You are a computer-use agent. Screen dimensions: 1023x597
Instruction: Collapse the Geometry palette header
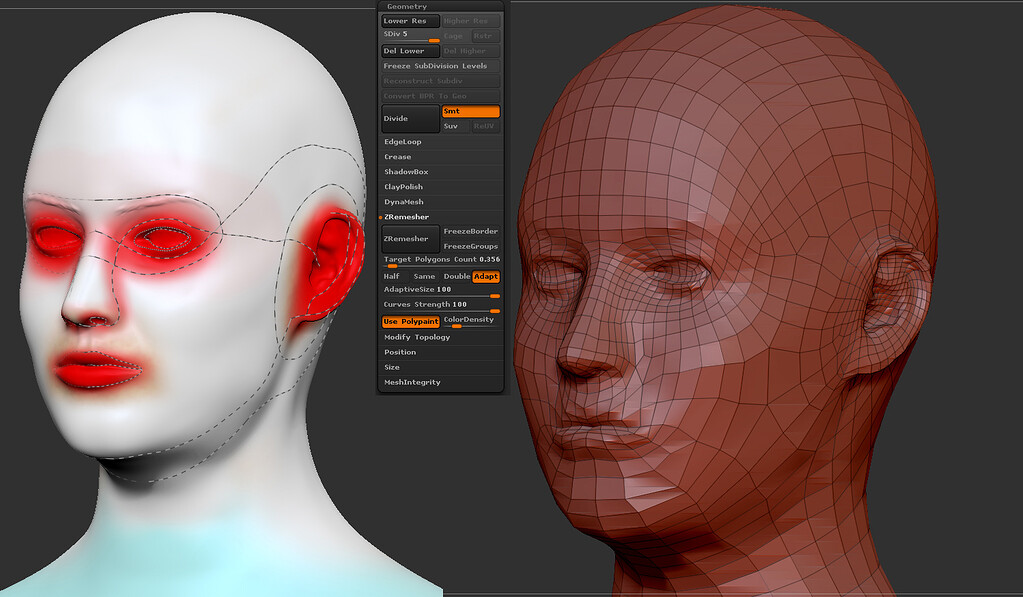[406, 5]
